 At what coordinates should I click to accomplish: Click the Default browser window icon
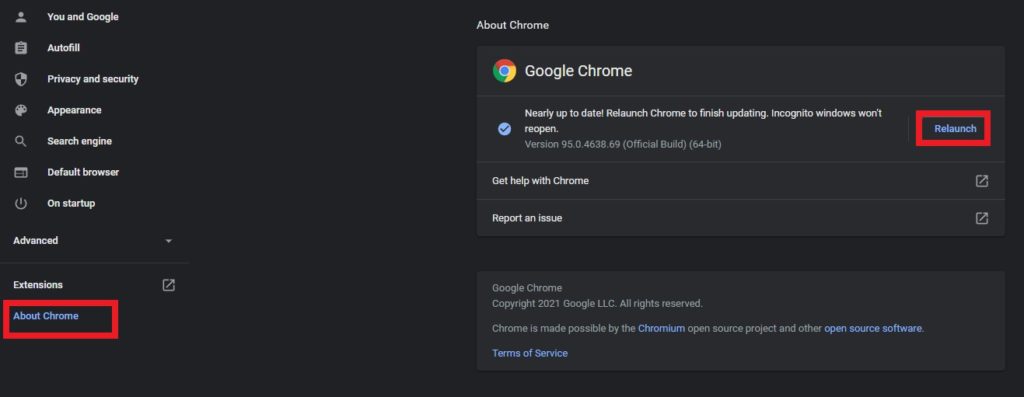click(x=21, y=172)
